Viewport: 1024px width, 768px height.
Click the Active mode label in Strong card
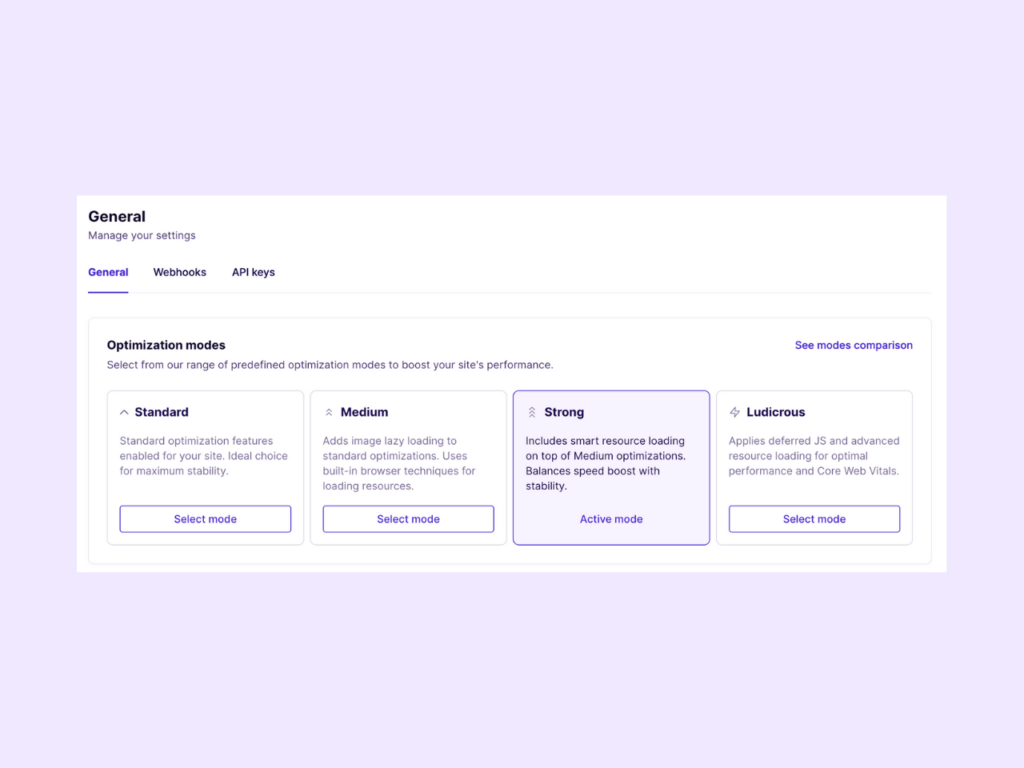coord(611,519)
